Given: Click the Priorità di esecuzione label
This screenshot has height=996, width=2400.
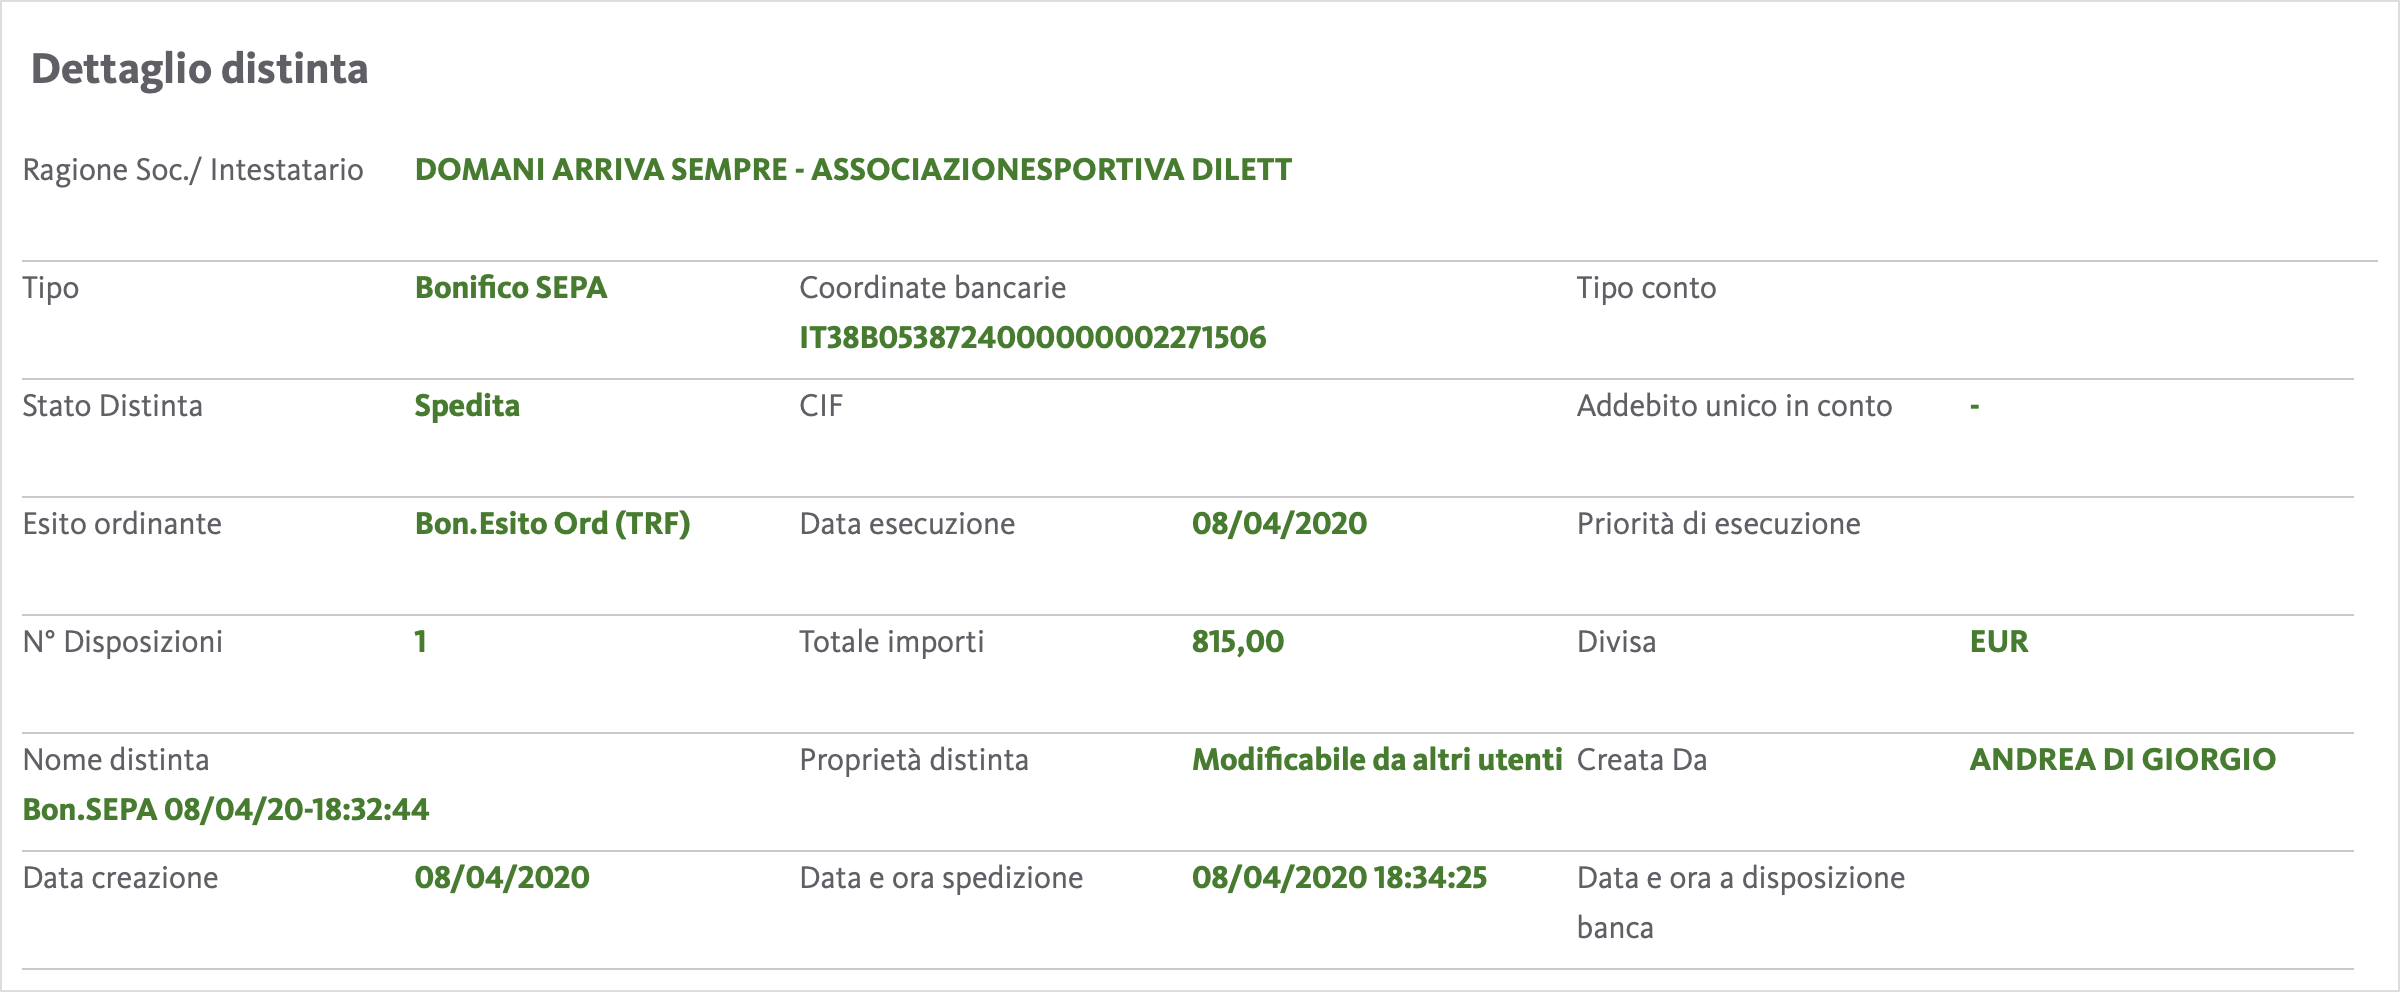Looking at the screenshot, I should (x=1718, y=524).
